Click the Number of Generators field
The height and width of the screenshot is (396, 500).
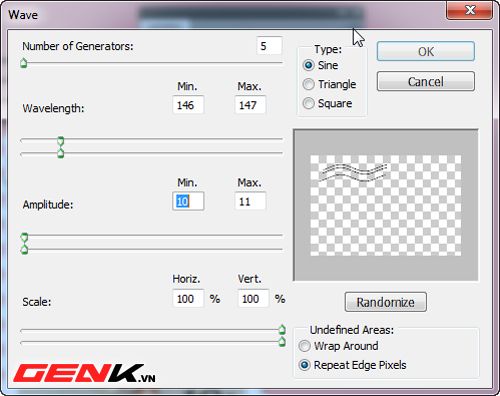click(x=269, y=46)
